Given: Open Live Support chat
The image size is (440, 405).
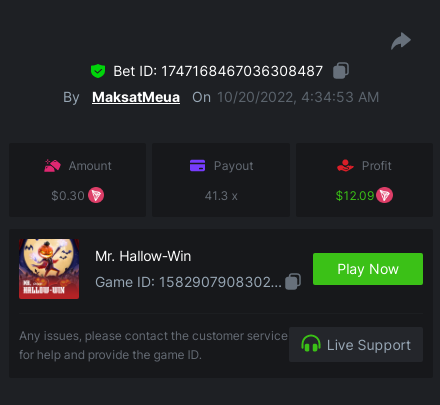Looking at the screenshot, I should pyautogui.click(x=356, y=345).
